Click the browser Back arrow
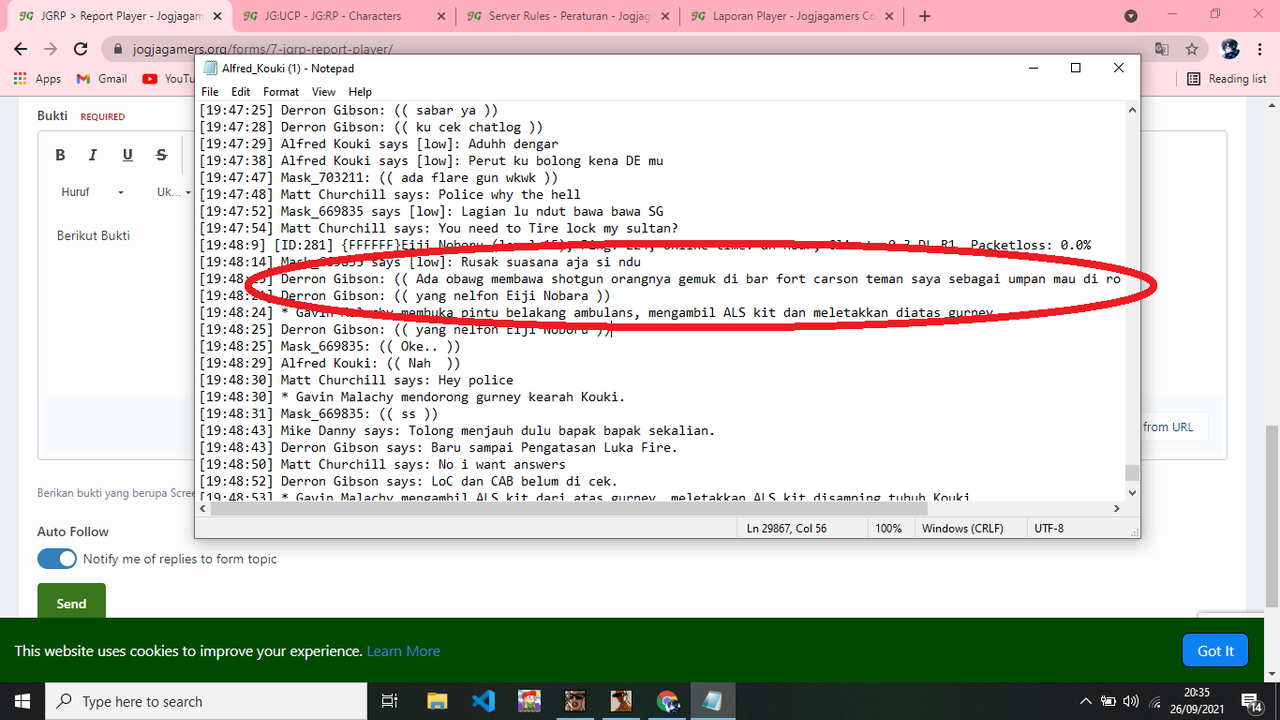The image size is (1280, 720). coord(21,48)
